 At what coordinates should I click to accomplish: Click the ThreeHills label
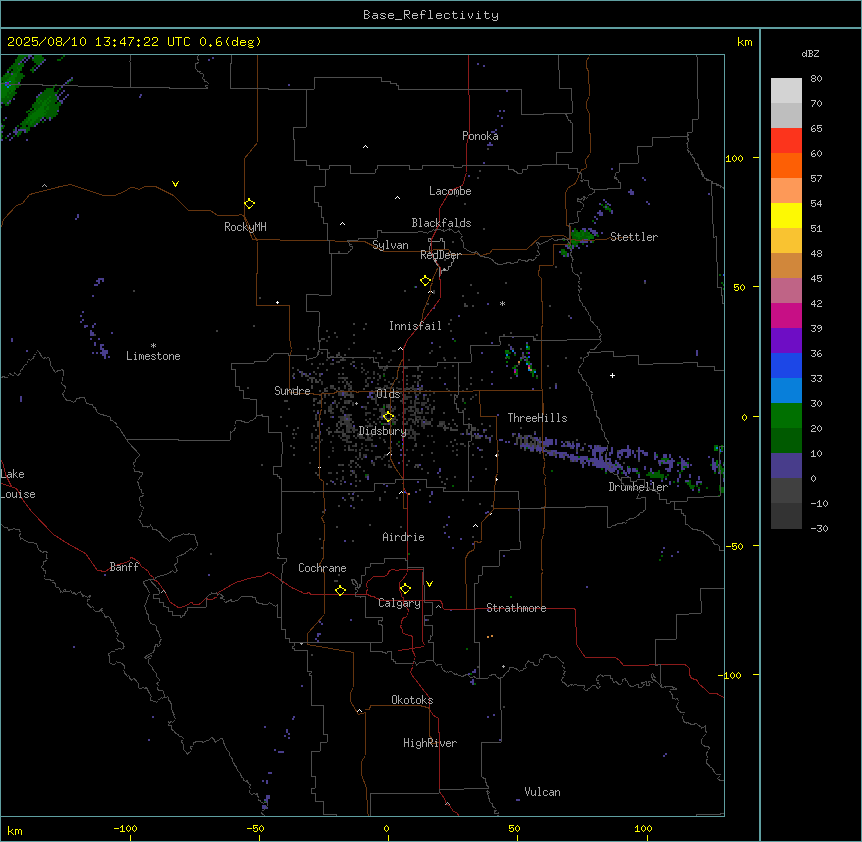coord(537,418)
